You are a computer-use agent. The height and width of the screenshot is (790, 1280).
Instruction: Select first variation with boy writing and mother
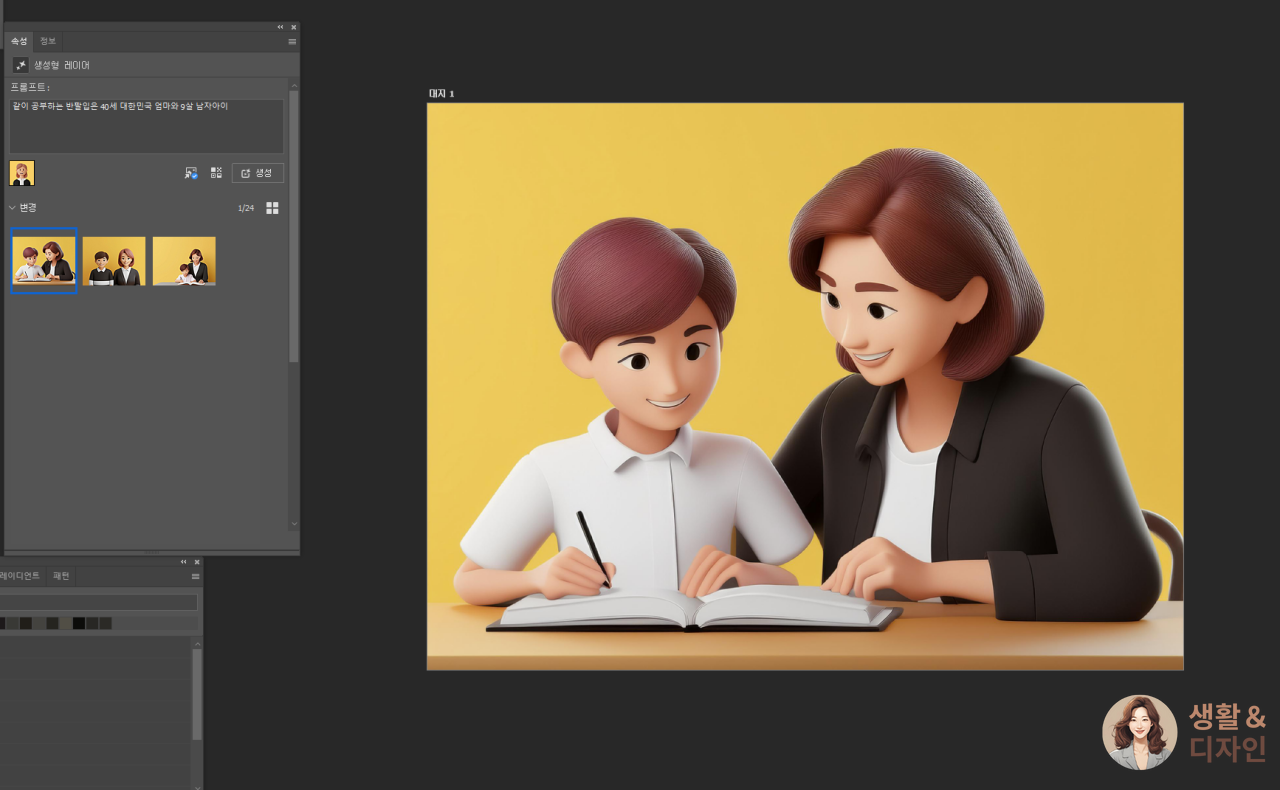click(x=44, y=261)
